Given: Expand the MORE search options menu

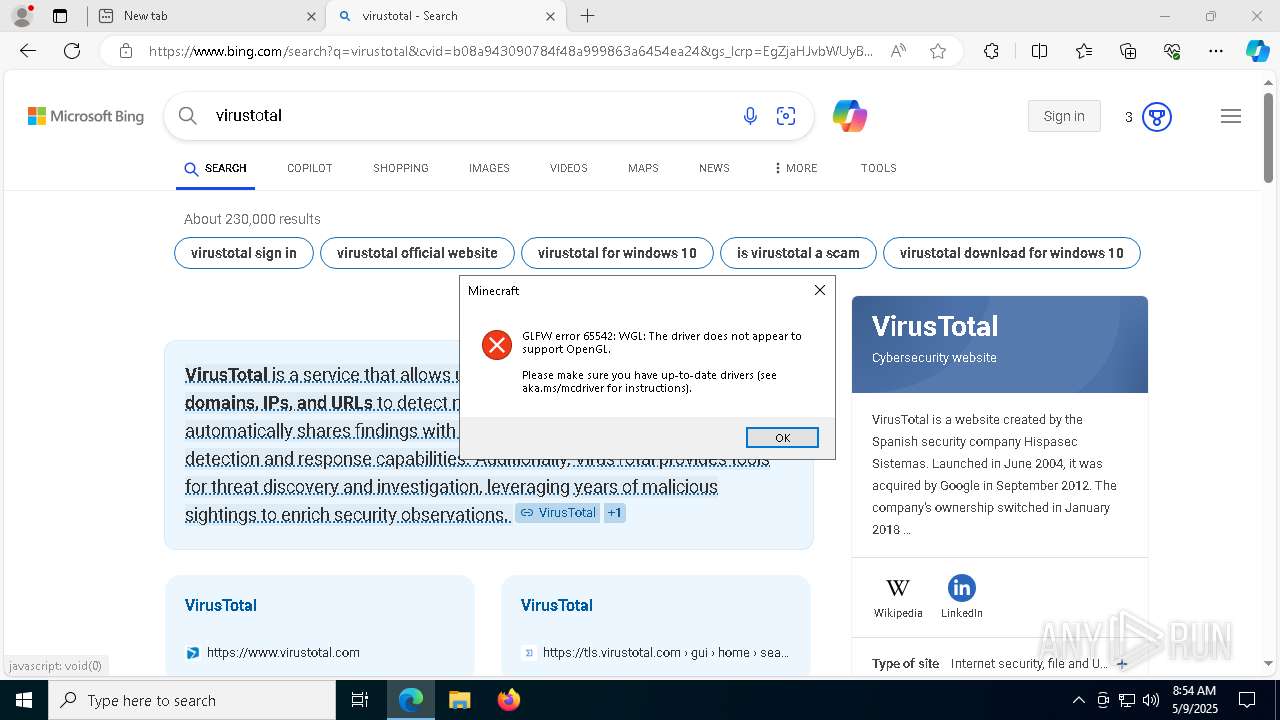Looking at the screenshot, I should point(795,168).
